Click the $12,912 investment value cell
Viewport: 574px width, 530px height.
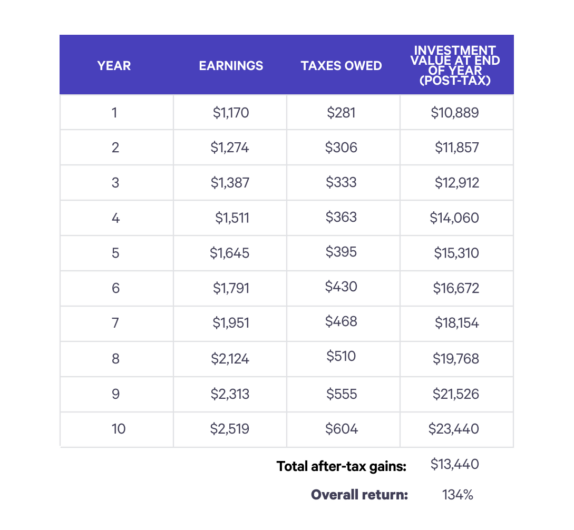[456, 182]
